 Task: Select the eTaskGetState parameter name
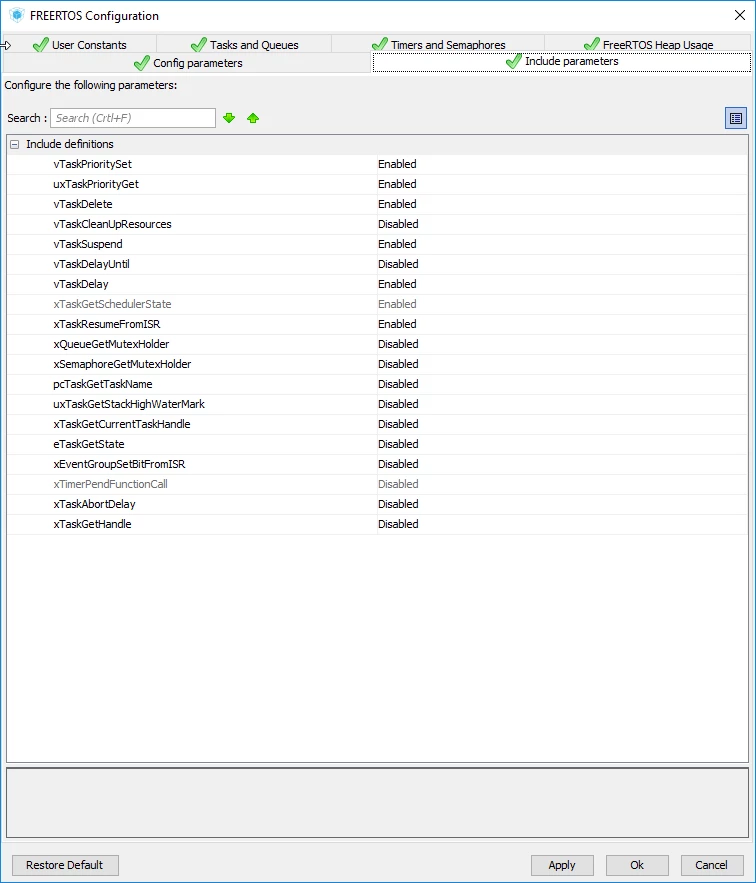click(x=88, y=444)
